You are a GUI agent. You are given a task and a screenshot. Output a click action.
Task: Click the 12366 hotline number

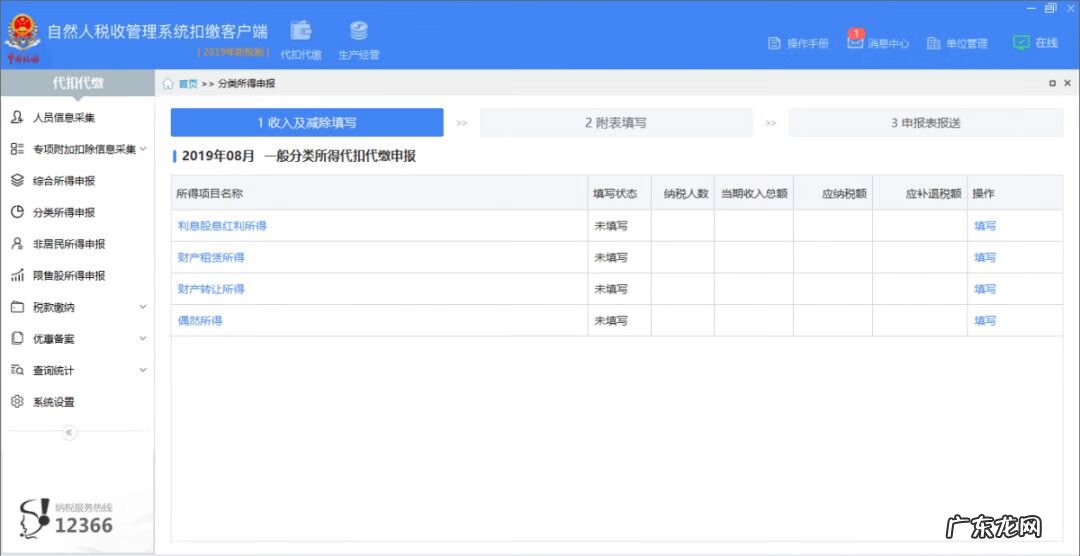[x=83, y=526]
